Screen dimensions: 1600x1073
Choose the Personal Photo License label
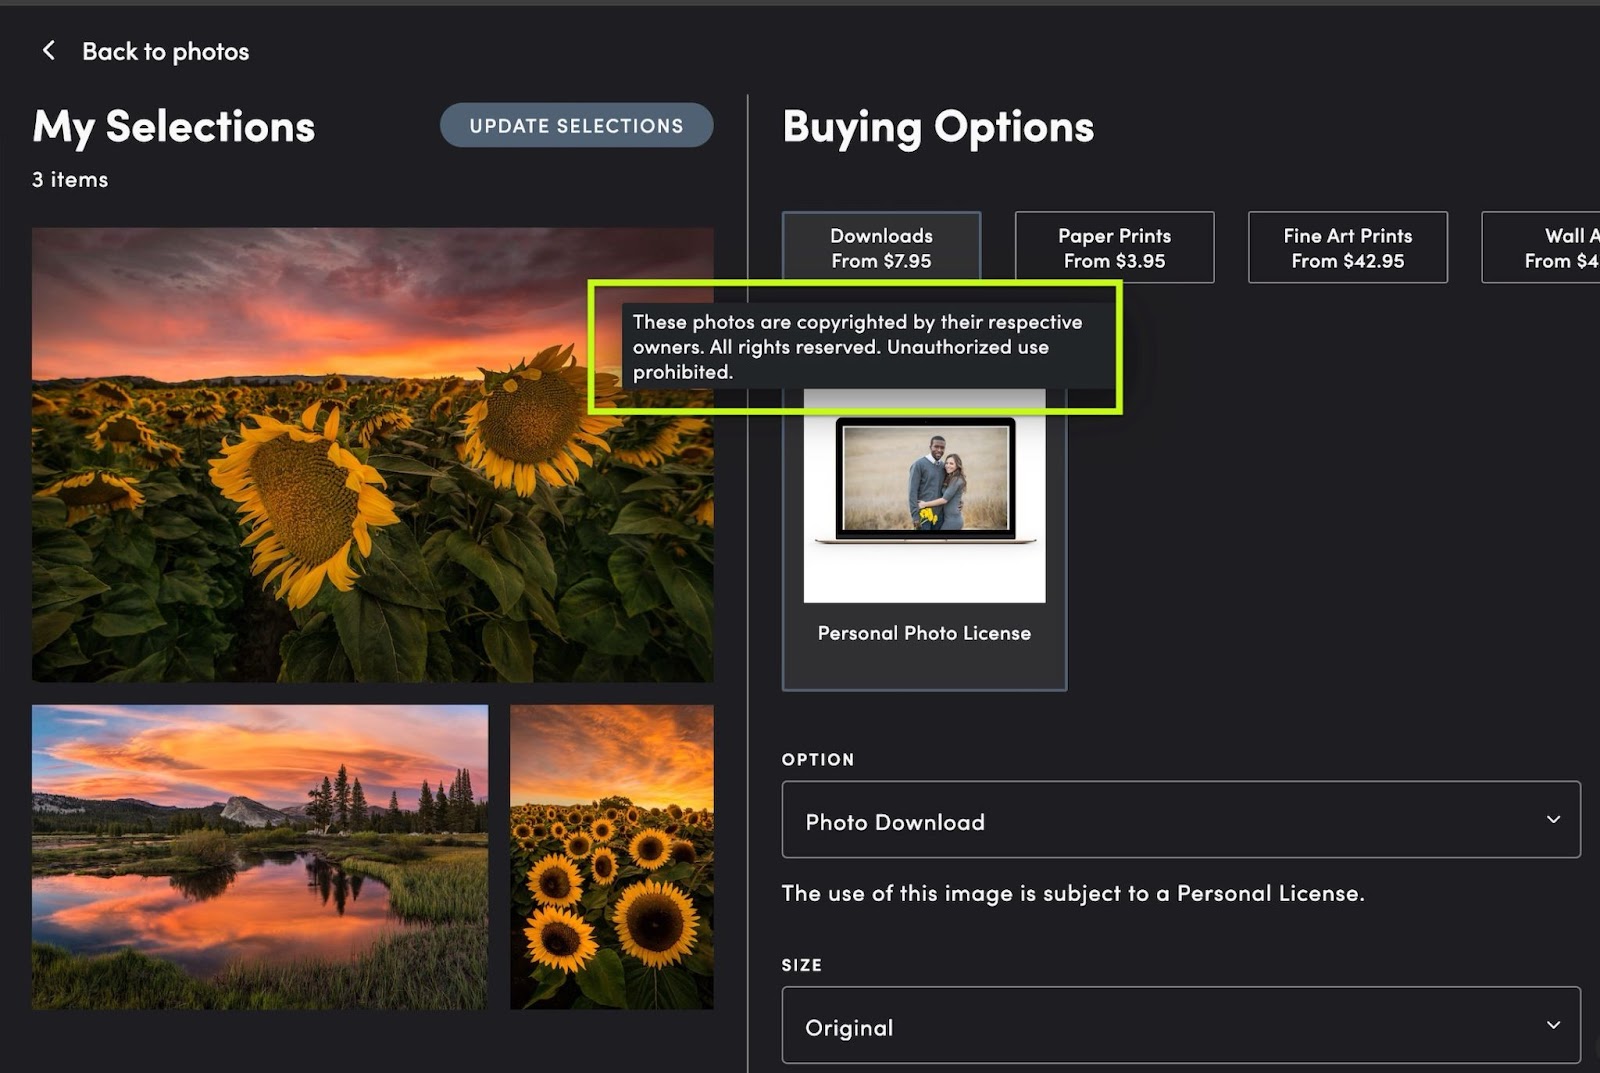[x=924, y=633]
